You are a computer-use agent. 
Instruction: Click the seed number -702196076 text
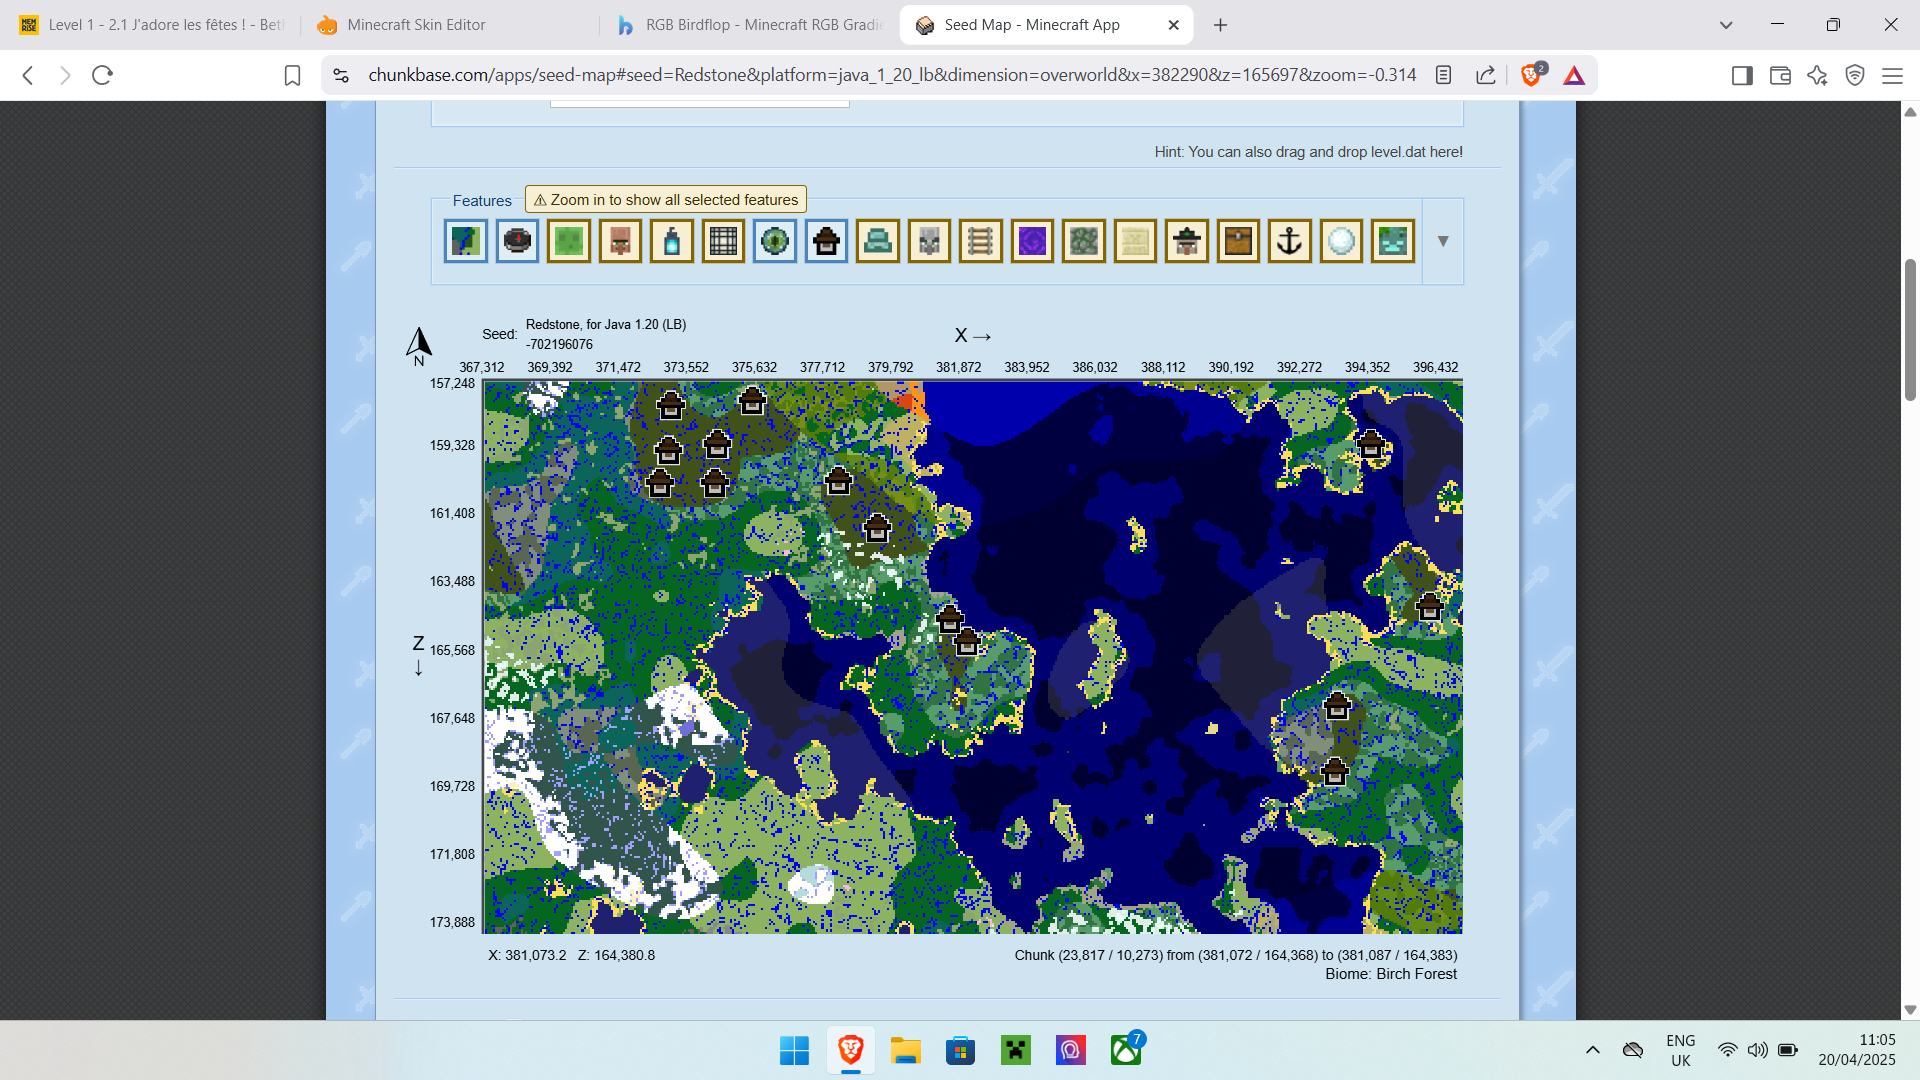click(x=559, y=344)
